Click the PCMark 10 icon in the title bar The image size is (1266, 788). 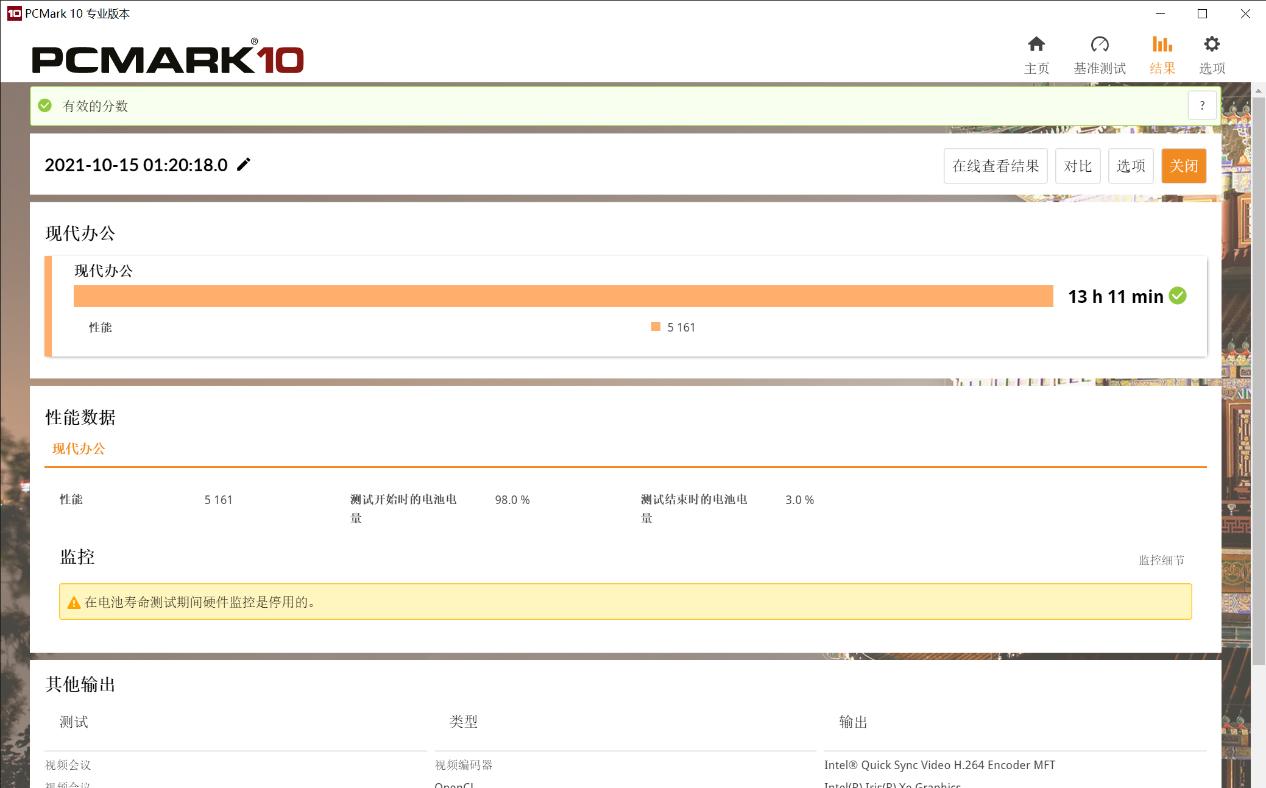[x=12, y=14]
